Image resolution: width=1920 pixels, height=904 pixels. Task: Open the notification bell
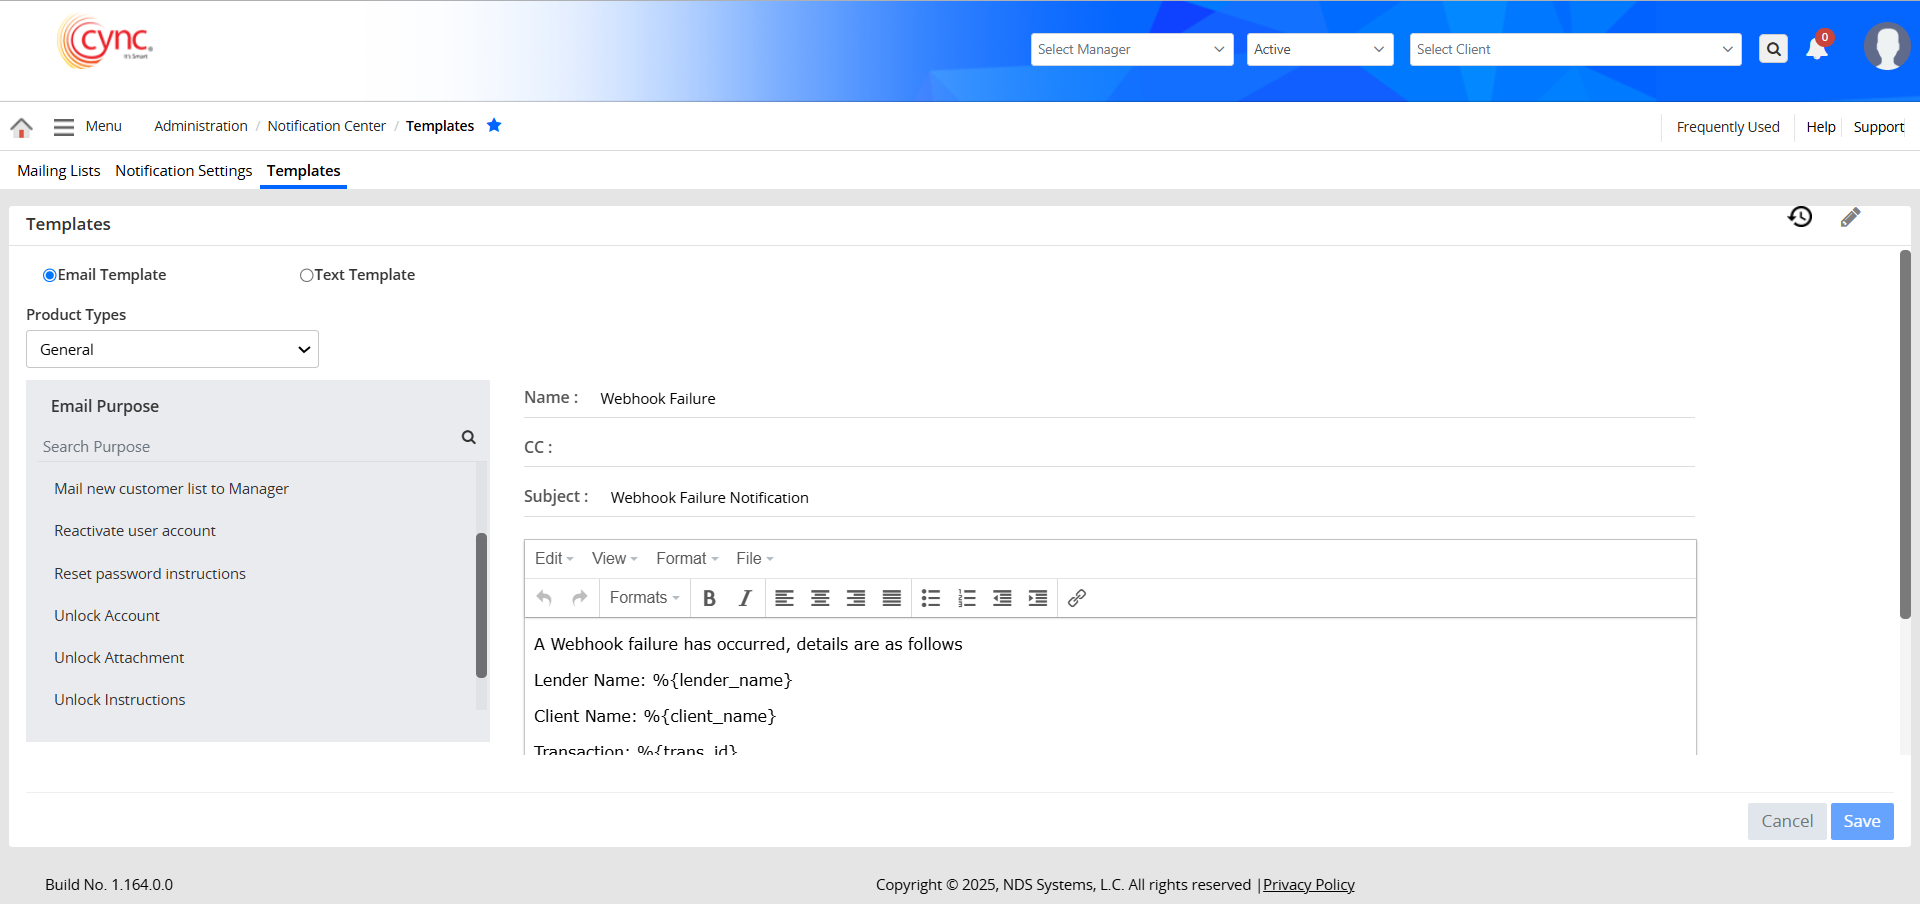1817,49
